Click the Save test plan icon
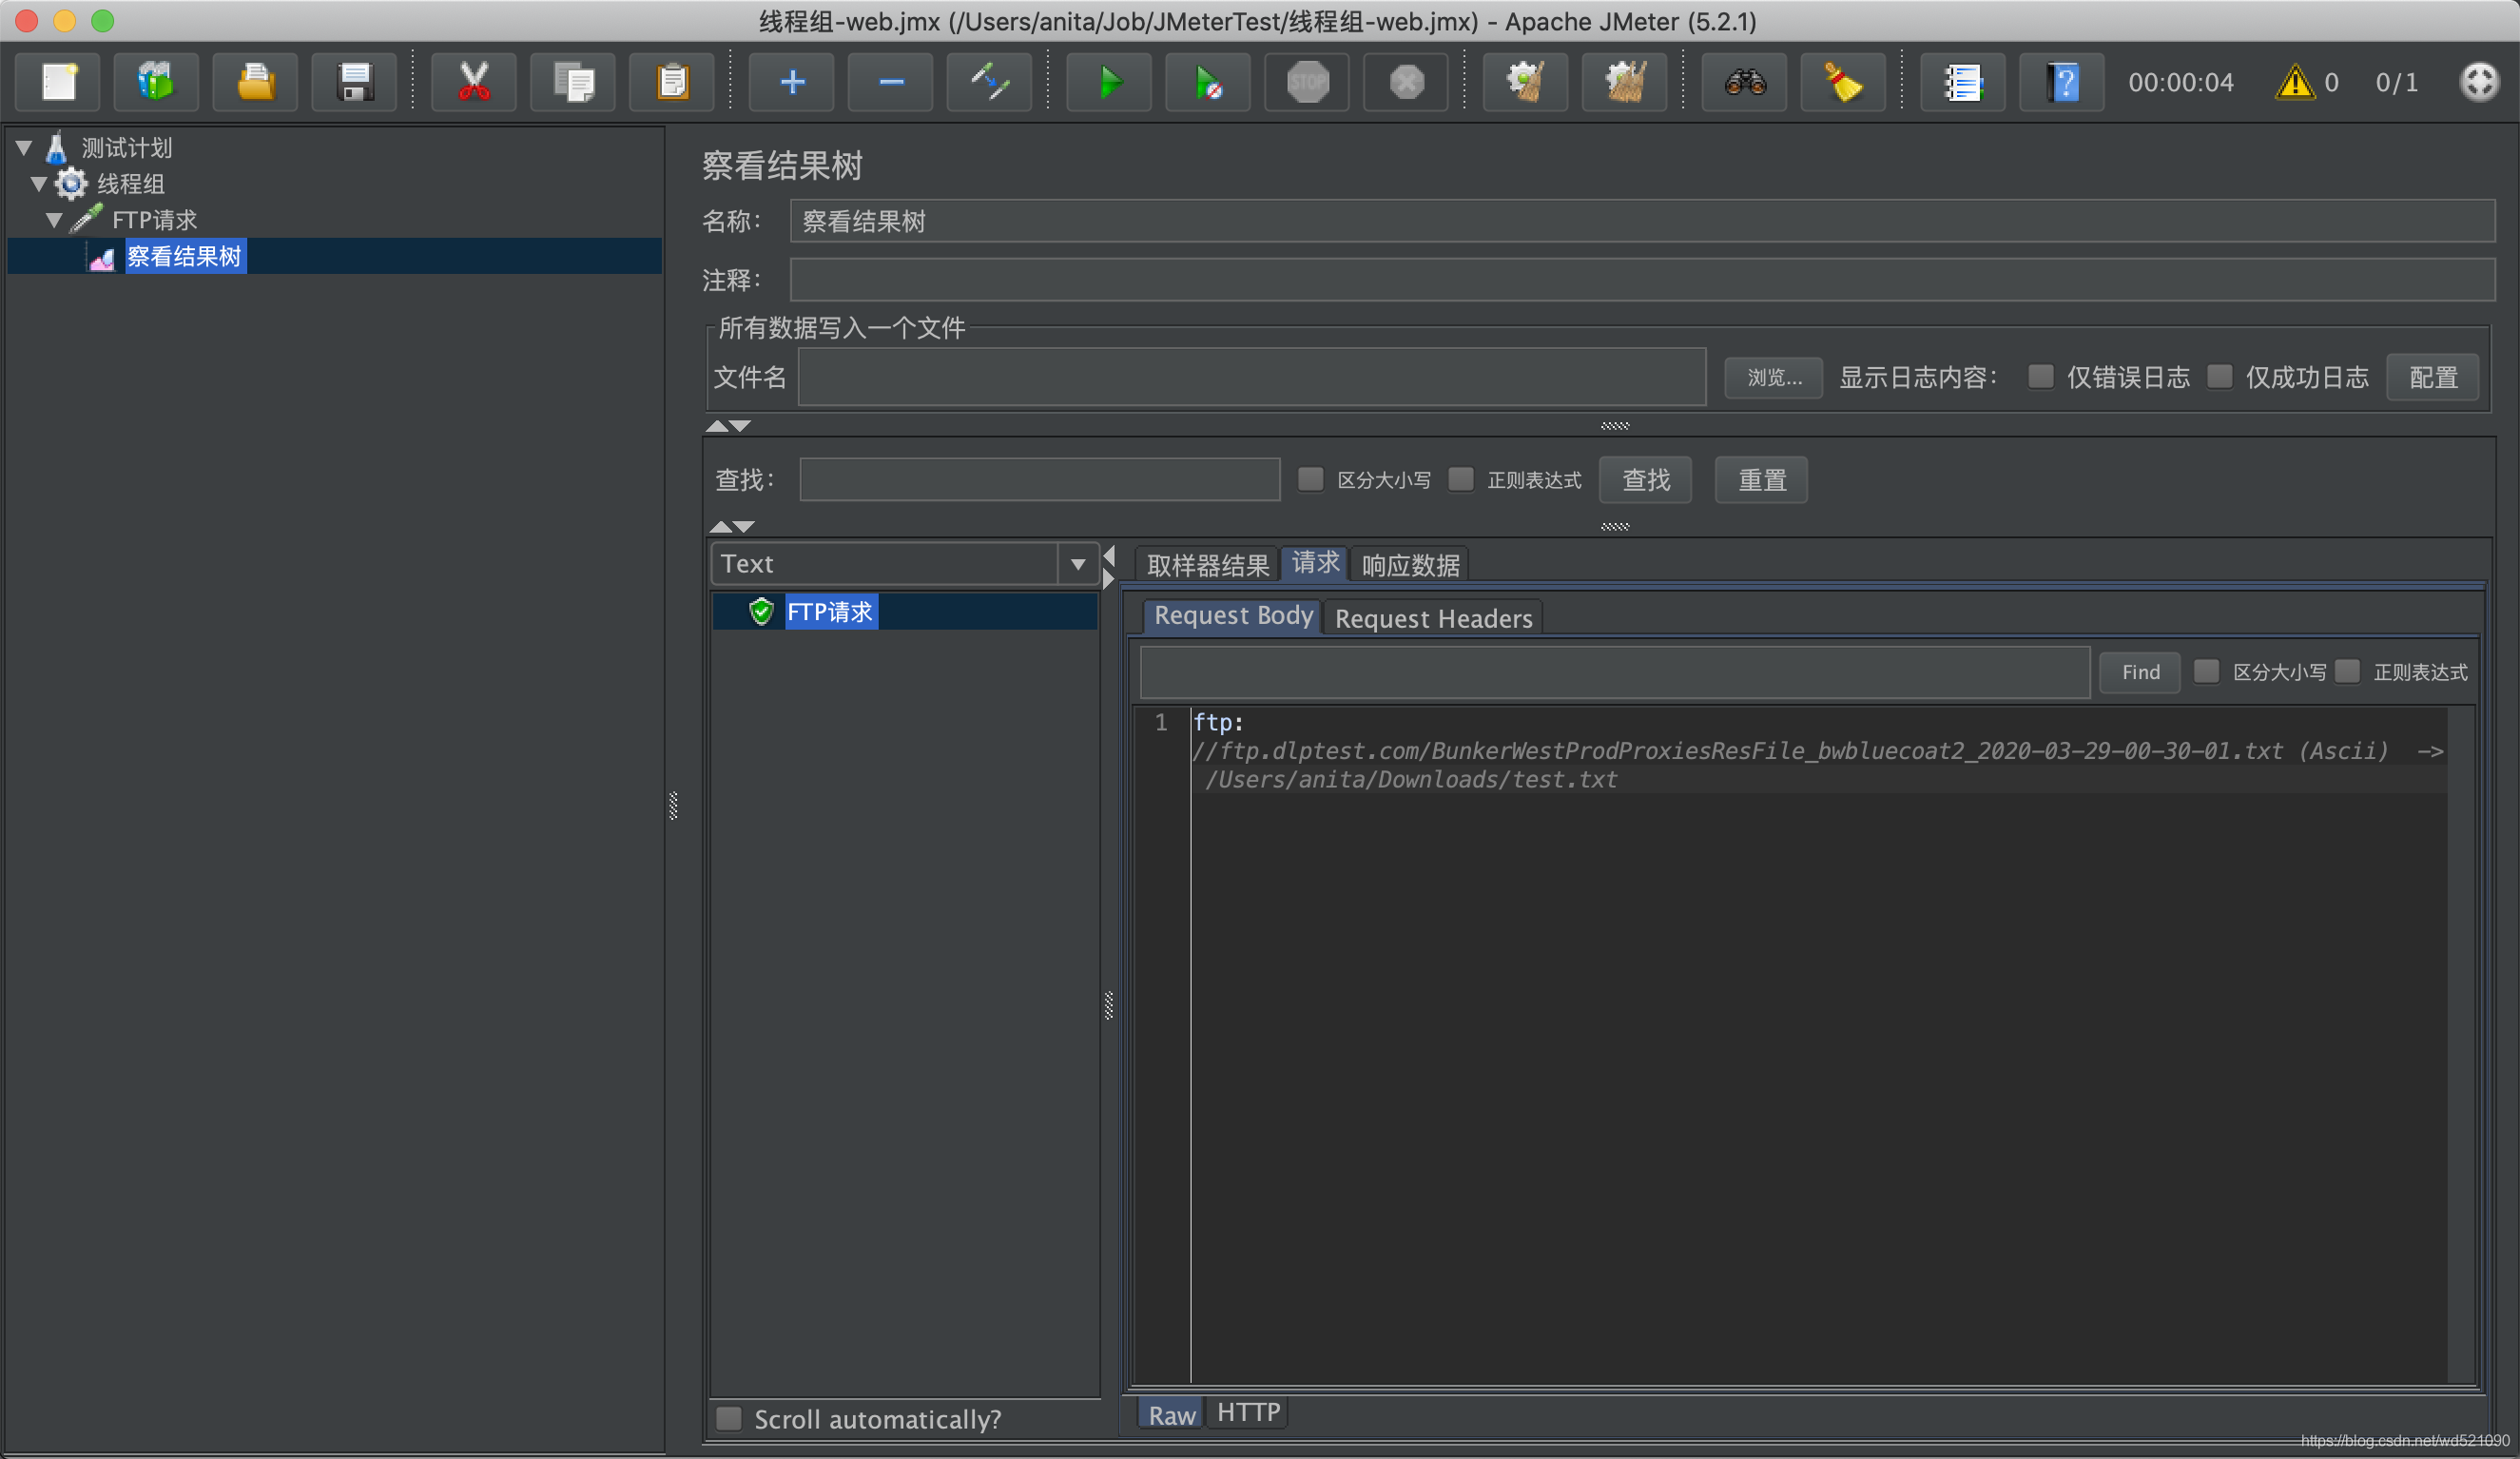The image size is (2520, 1459). (353, 80)
